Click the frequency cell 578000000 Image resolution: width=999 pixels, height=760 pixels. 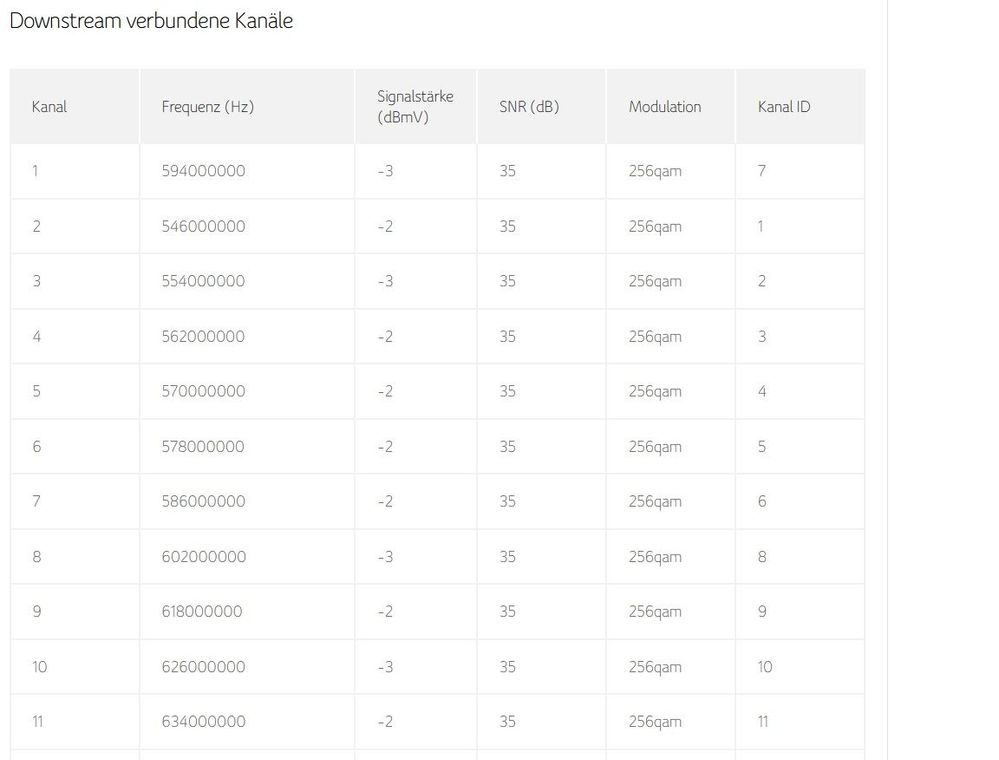[x=203, y=447]
